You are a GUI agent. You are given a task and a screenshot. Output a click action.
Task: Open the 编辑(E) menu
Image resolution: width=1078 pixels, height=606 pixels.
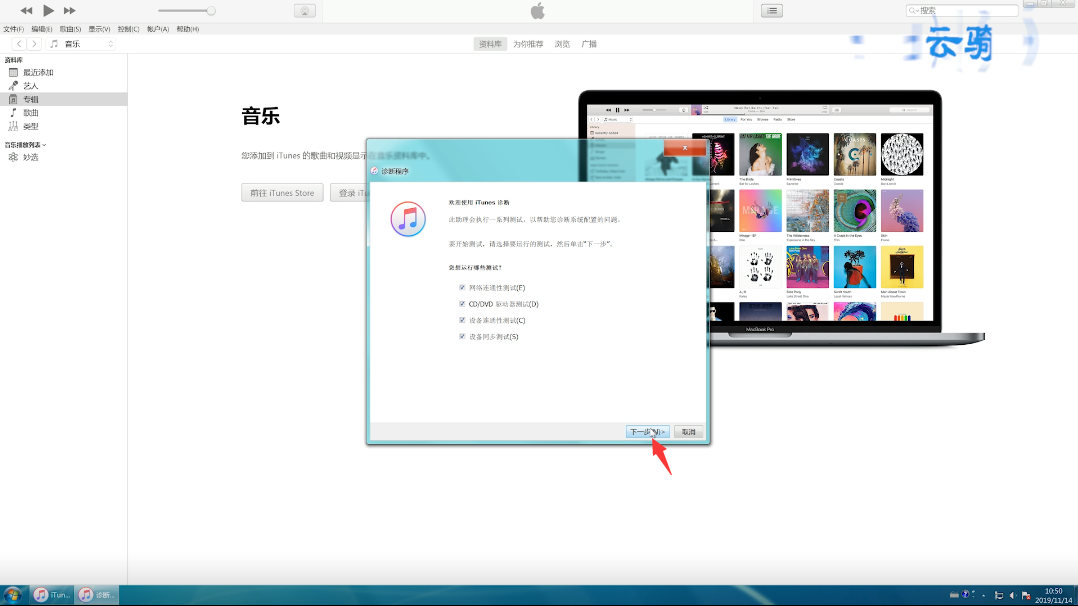[x=41, y=29]
